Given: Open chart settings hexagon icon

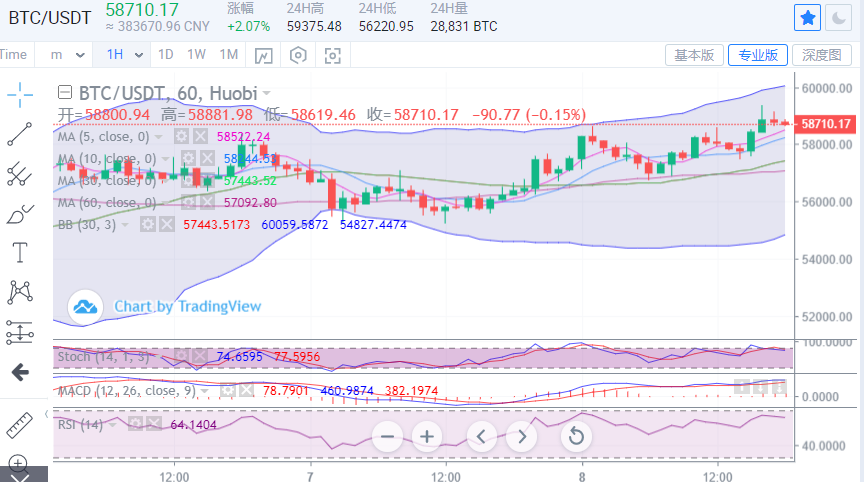Looking at the screenshot, I should pos(298,55).
